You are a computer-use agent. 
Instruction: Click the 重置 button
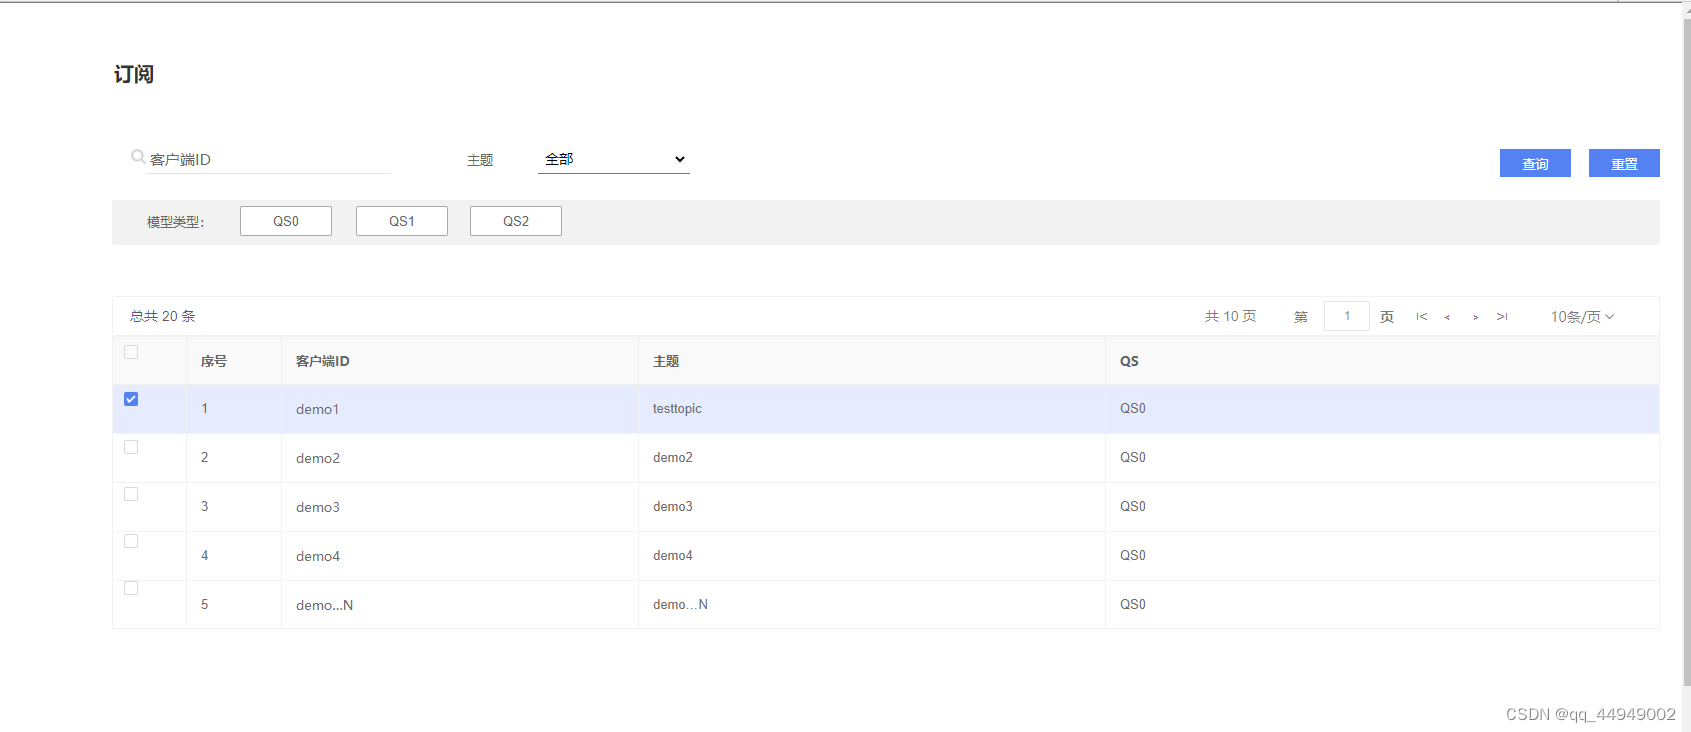coord(1624,163)
